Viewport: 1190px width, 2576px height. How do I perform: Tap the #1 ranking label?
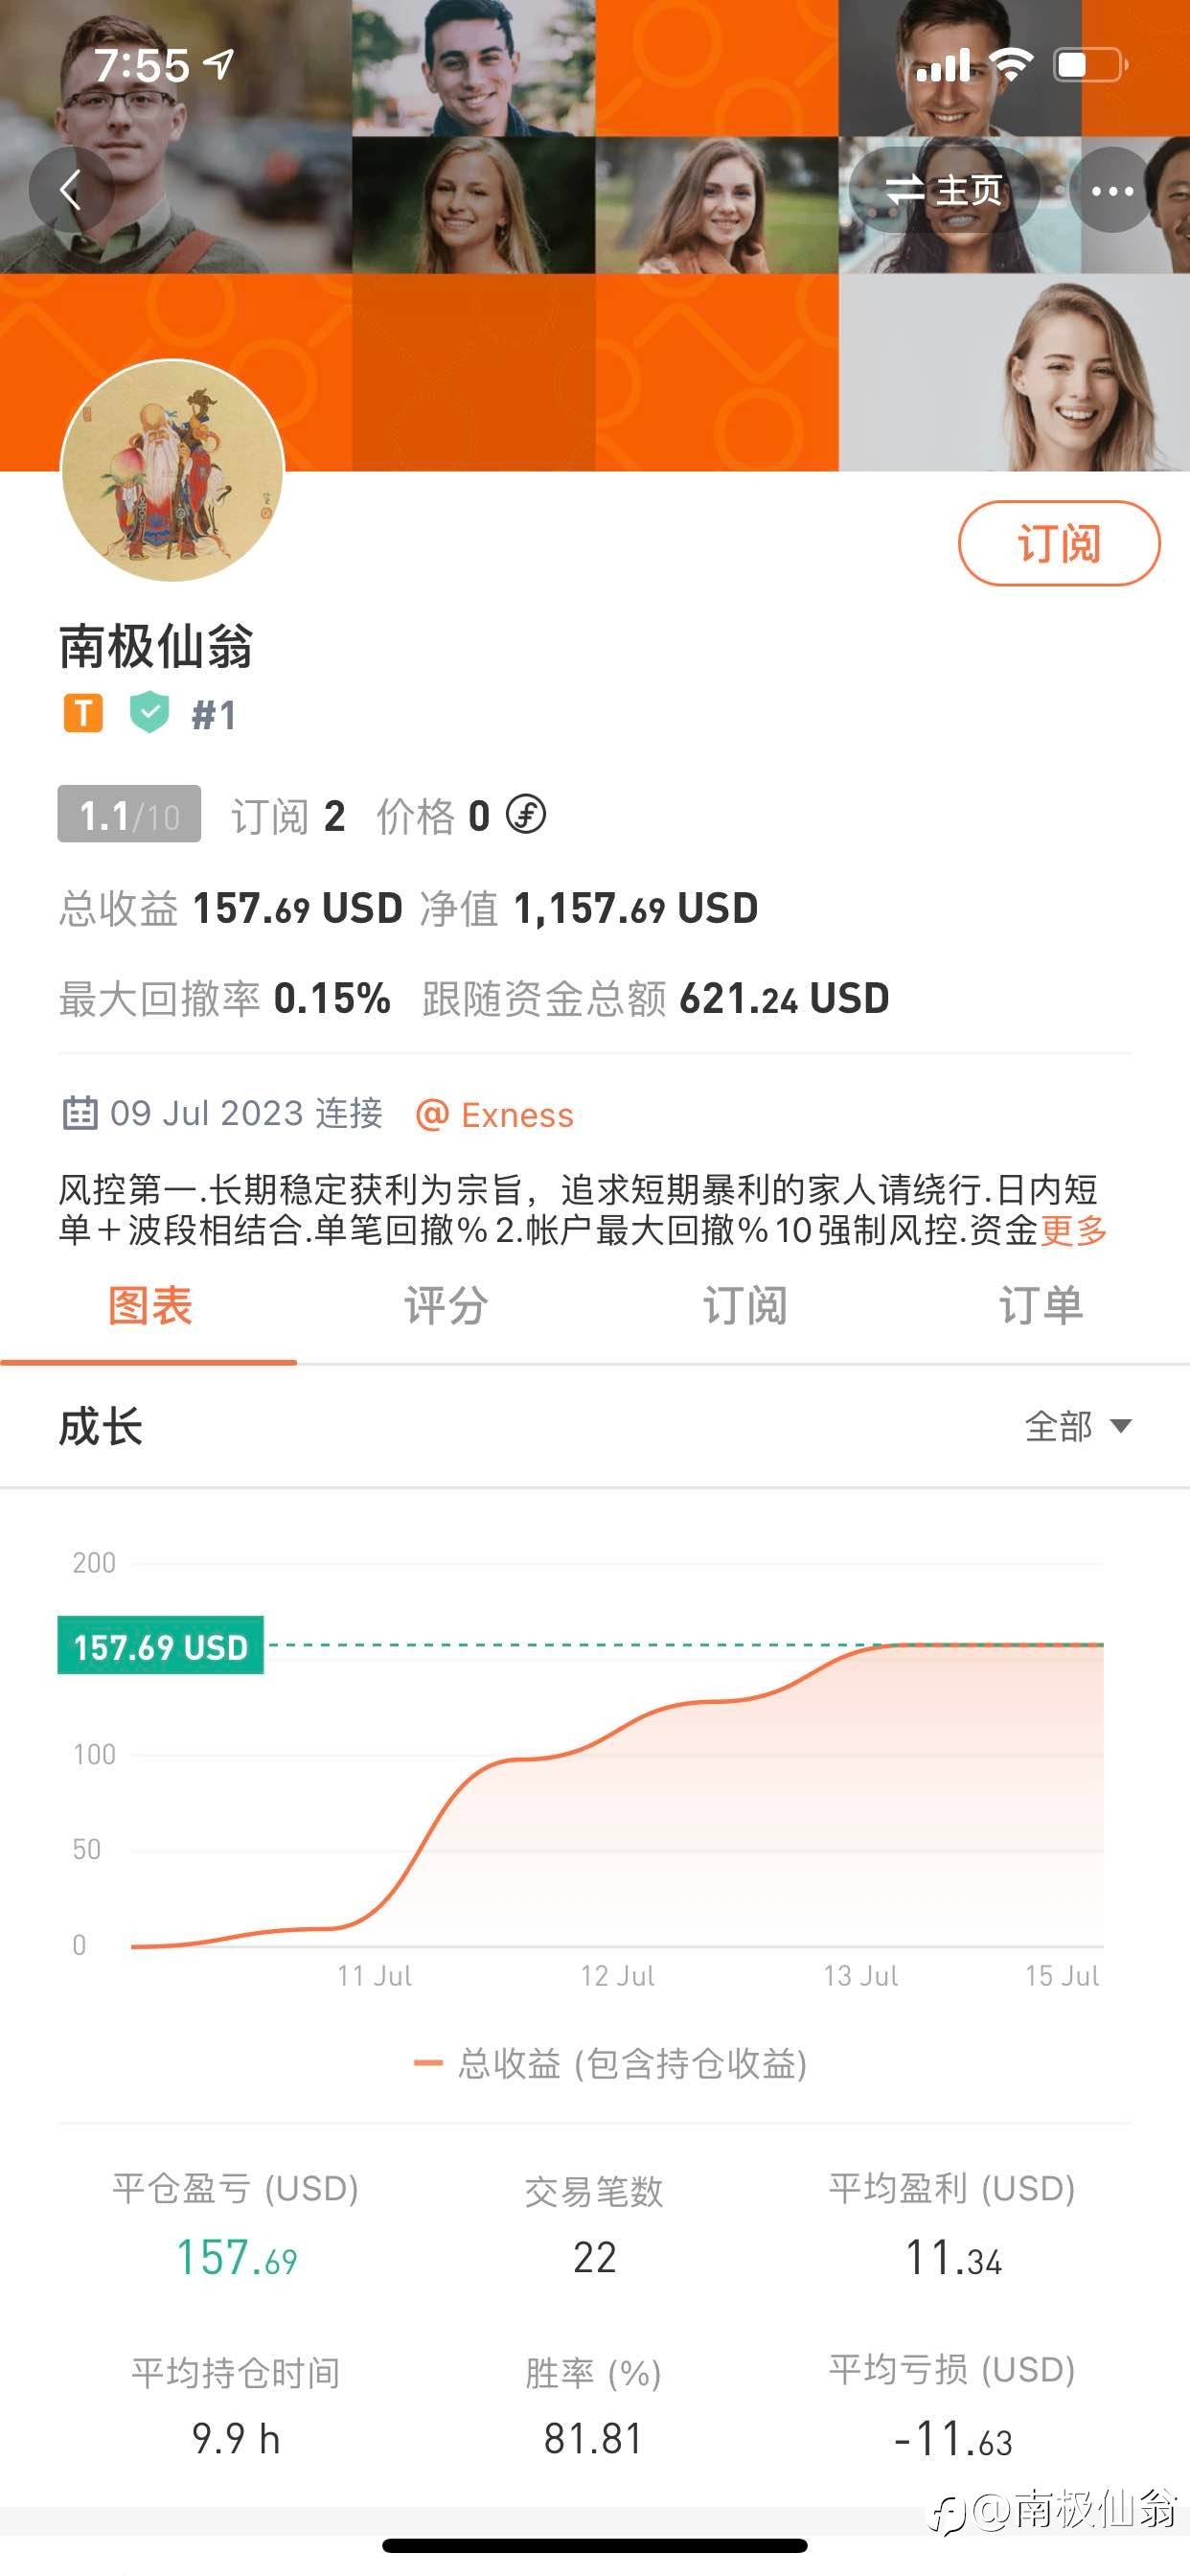[x=214, y=715]
